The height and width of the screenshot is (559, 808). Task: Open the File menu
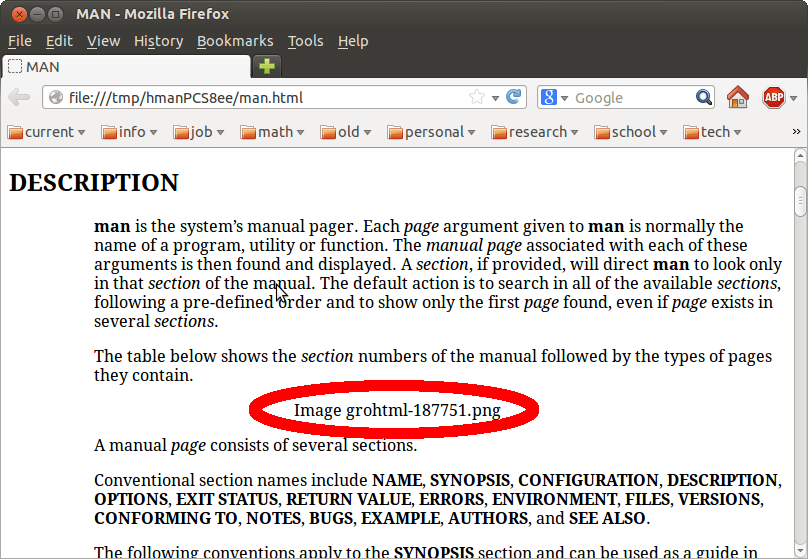20,41
